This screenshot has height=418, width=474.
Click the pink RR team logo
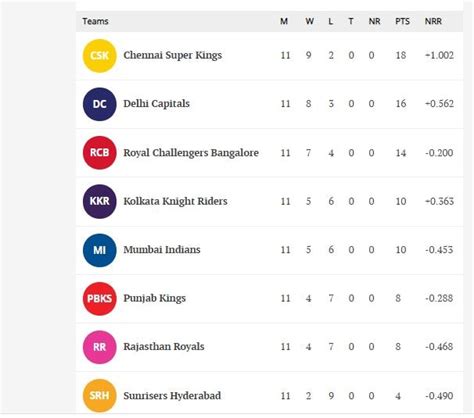coord(100,347)
